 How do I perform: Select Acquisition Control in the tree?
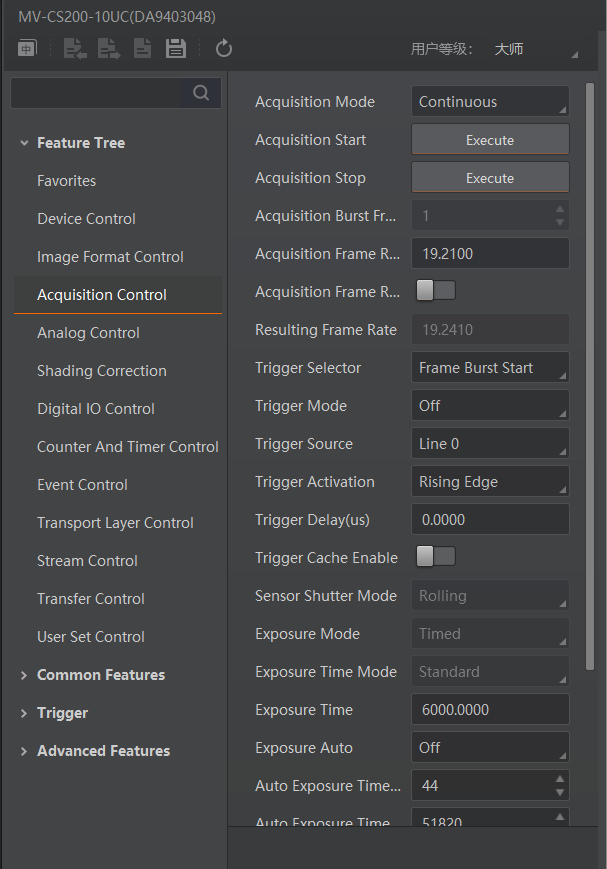(118, 295)
